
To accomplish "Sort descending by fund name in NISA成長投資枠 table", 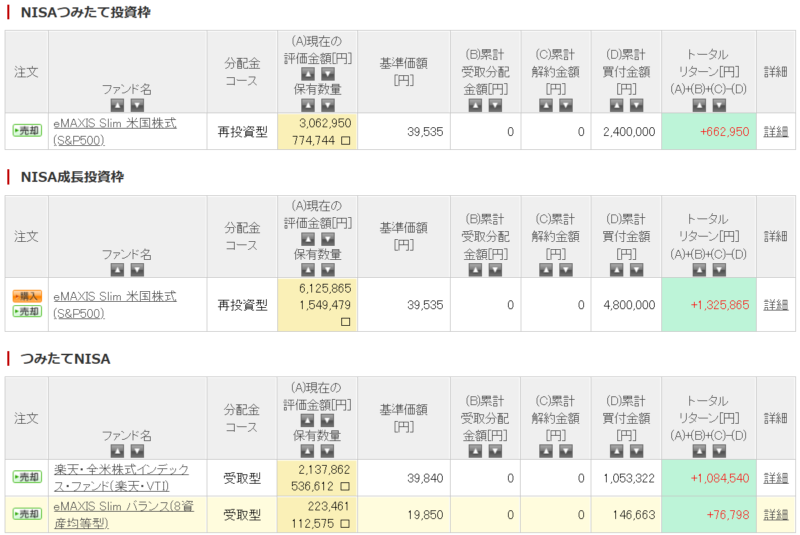I will tap(137, 270).
